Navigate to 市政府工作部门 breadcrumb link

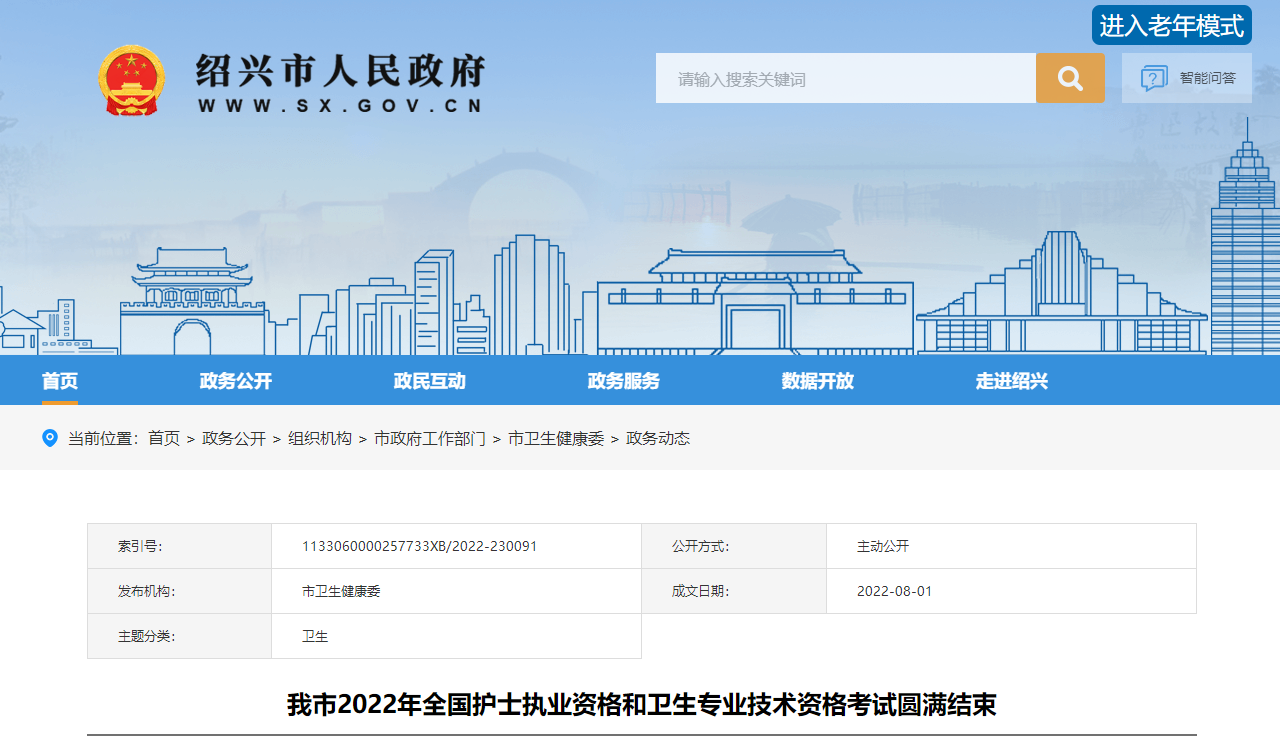tap(430, 438)
